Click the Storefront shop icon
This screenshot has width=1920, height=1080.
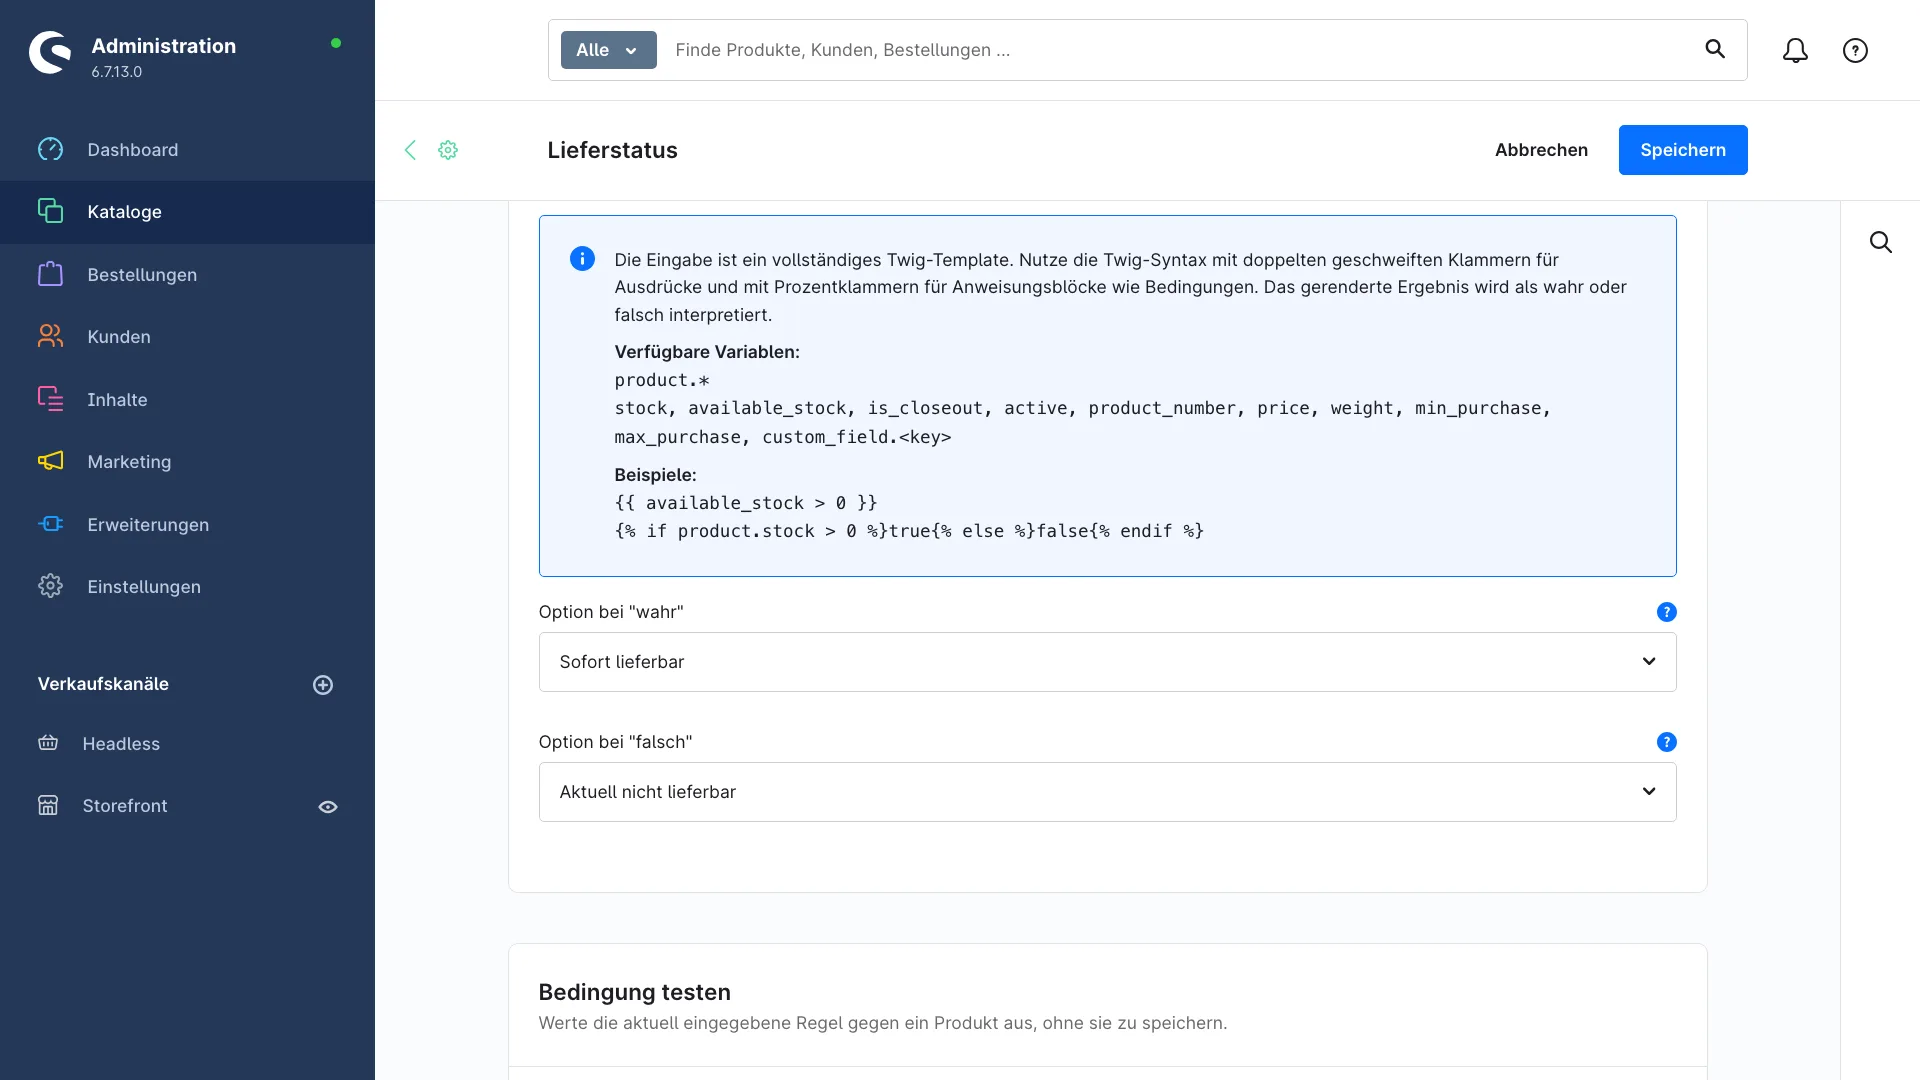(48, 805)
